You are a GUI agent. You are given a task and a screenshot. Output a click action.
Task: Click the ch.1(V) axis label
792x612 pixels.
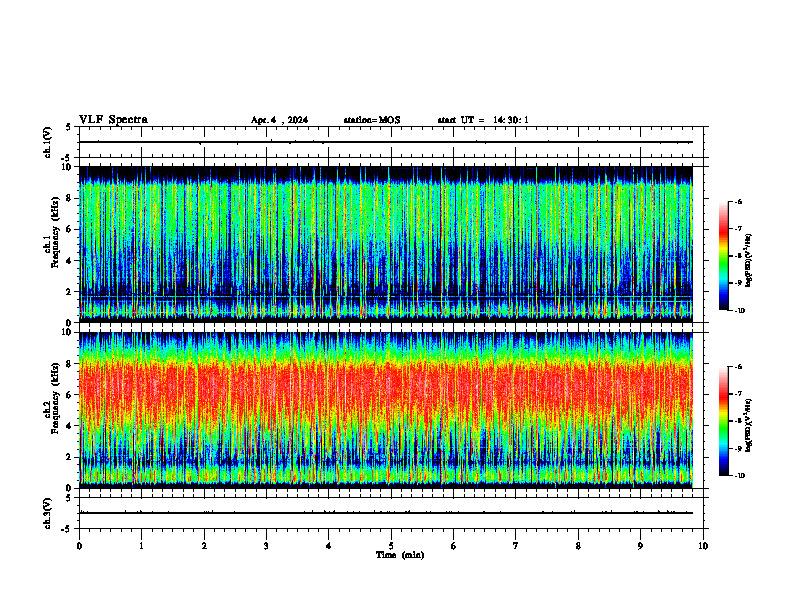click(48, 142)
